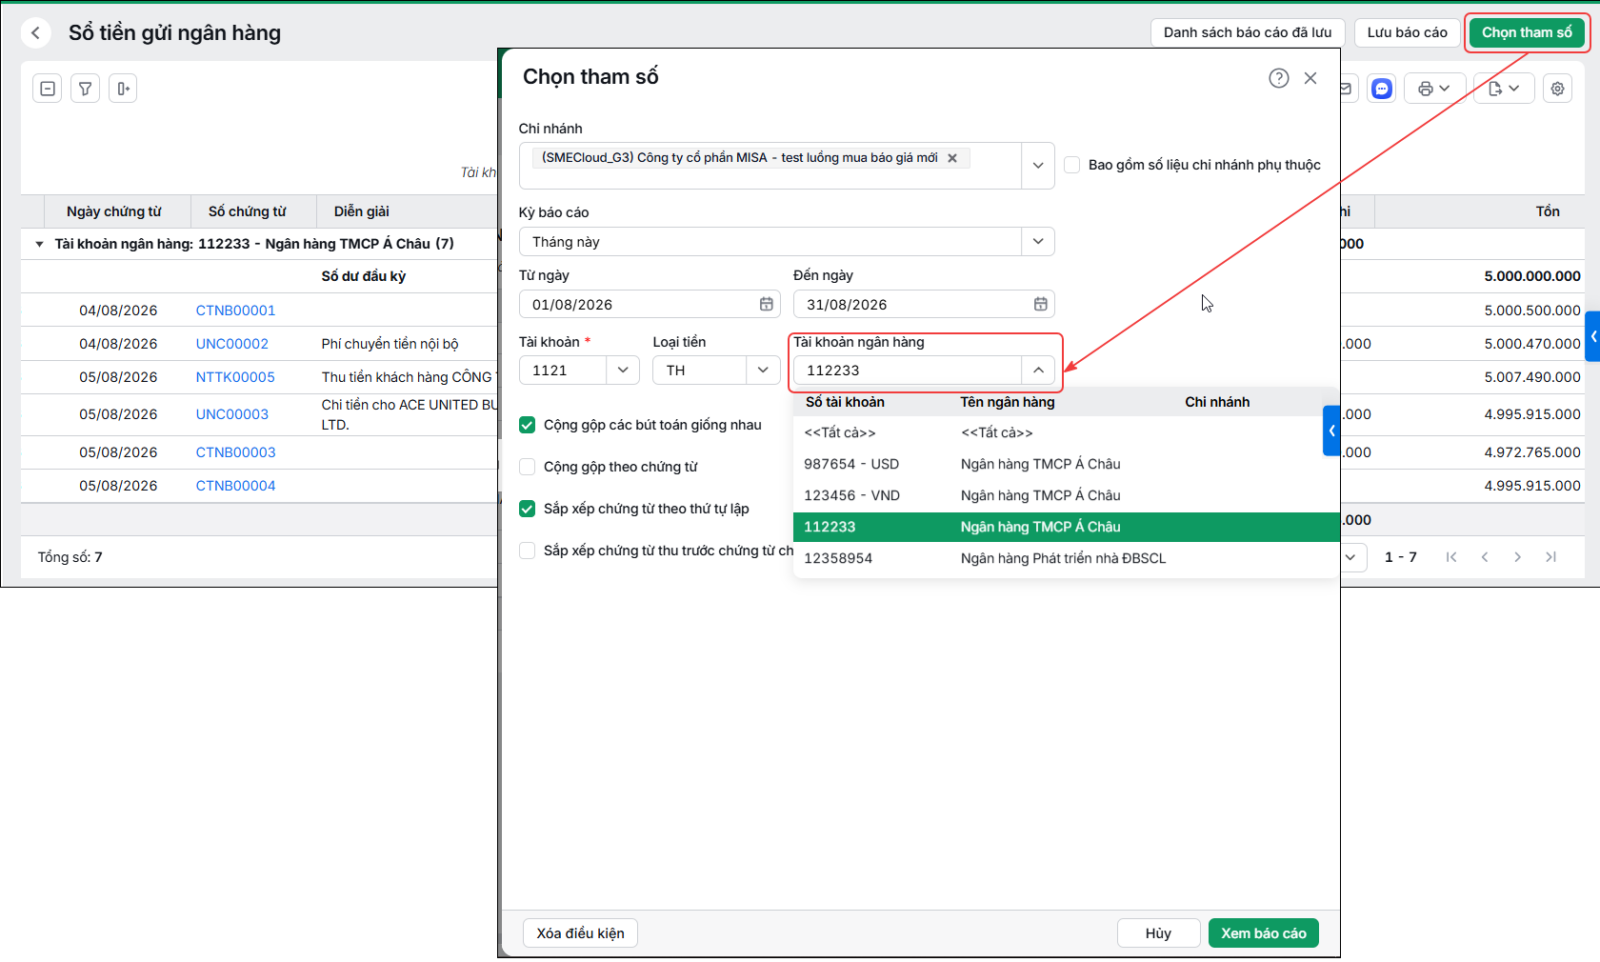Open the help question mark in Chọn tham số
The image size is (1600, 962).
1279,78
